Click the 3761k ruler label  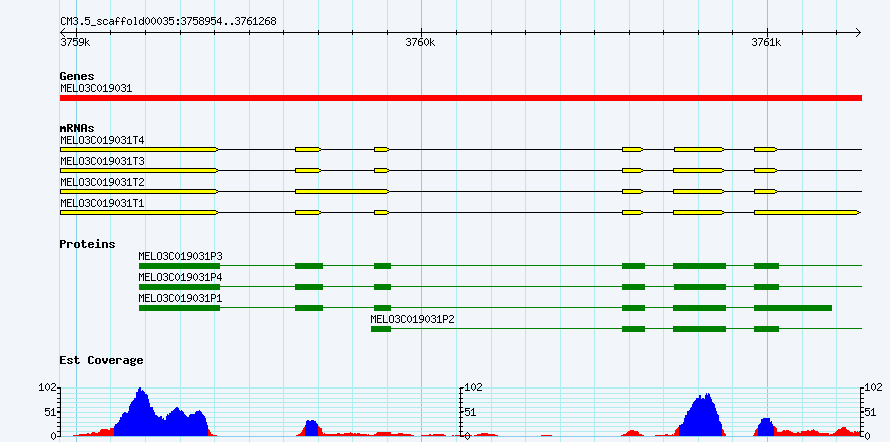click(x=766, y=42)
